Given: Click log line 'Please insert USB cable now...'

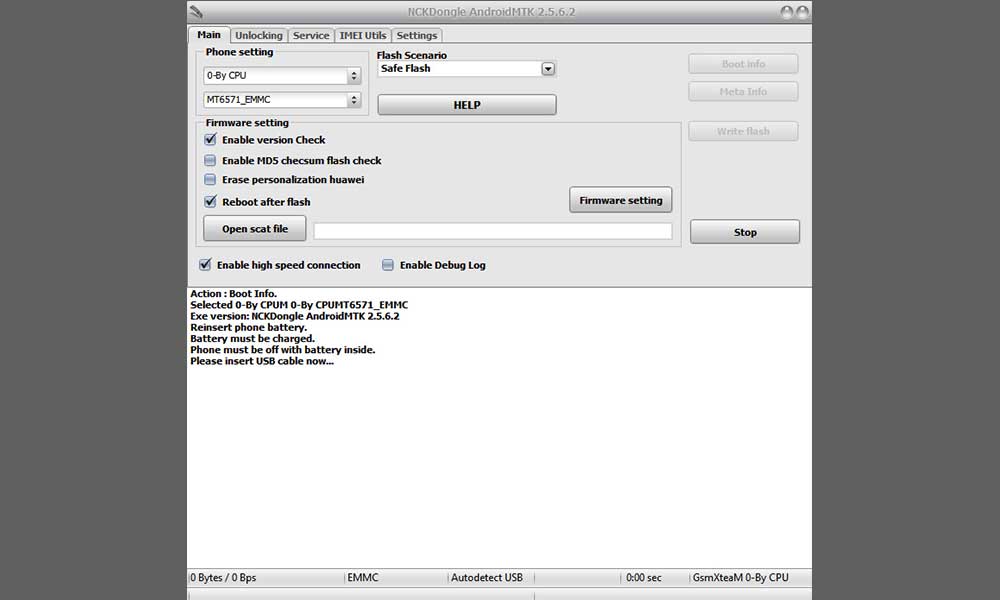Looking at the screenshot, I should (262, 361).
